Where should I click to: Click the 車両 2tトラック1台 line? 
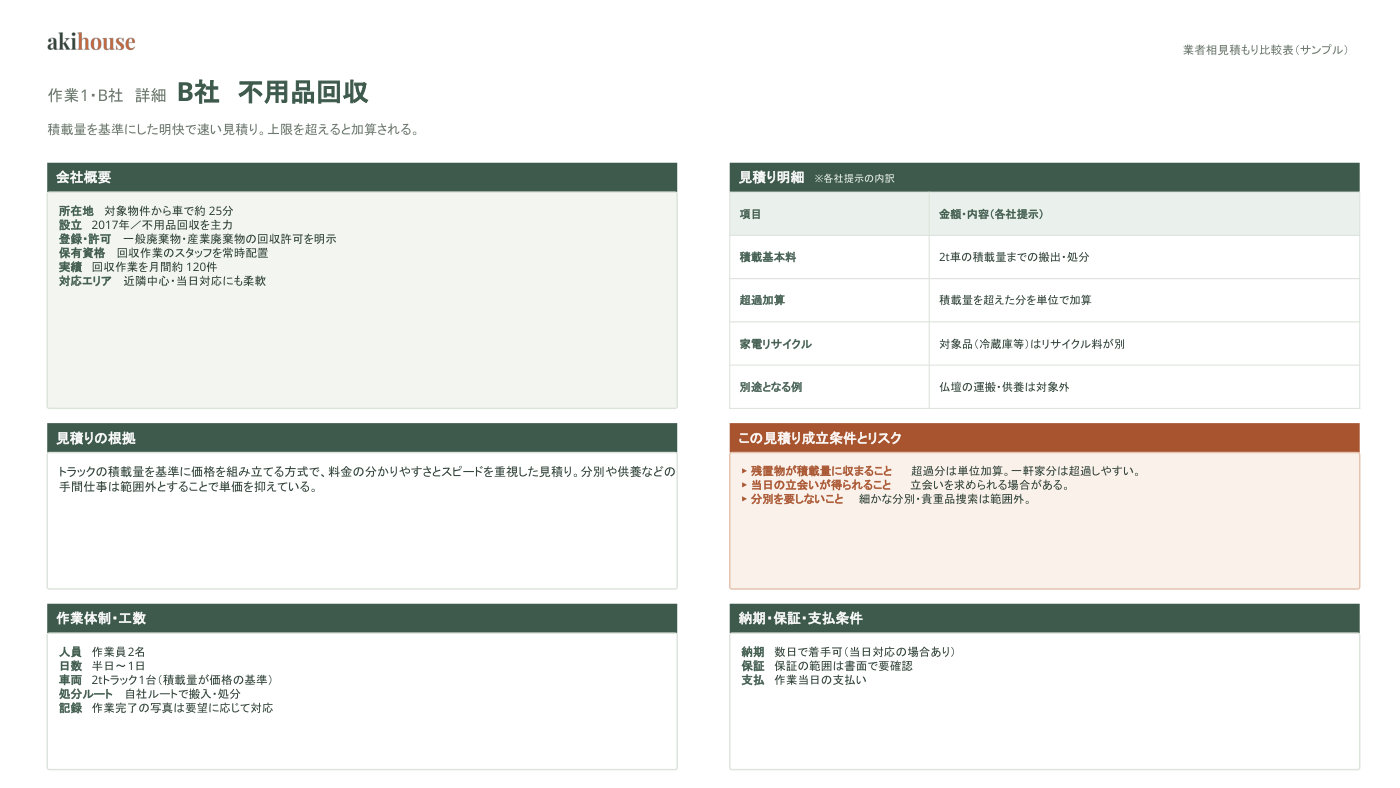(x=166, y=680)
